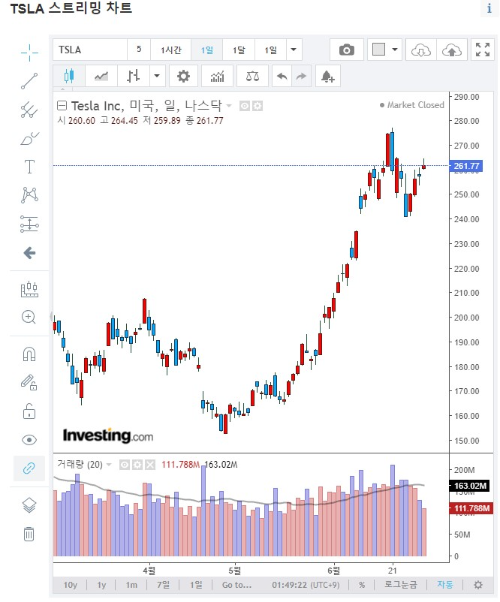Select the pattern drawing tool
This screenshot has width=500, height=602.
coord(29,195)
